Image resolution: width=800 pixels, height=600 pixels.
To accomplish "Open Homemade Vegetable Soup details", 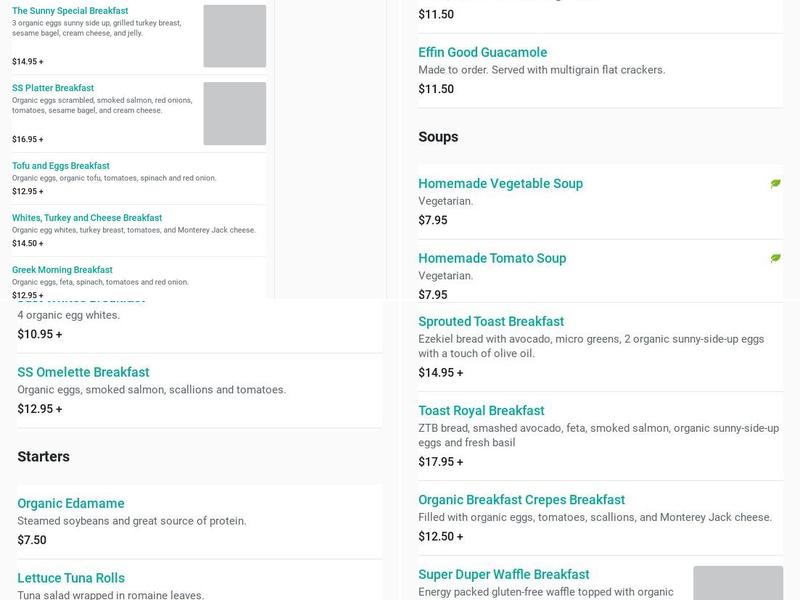I will pos(500,184).
